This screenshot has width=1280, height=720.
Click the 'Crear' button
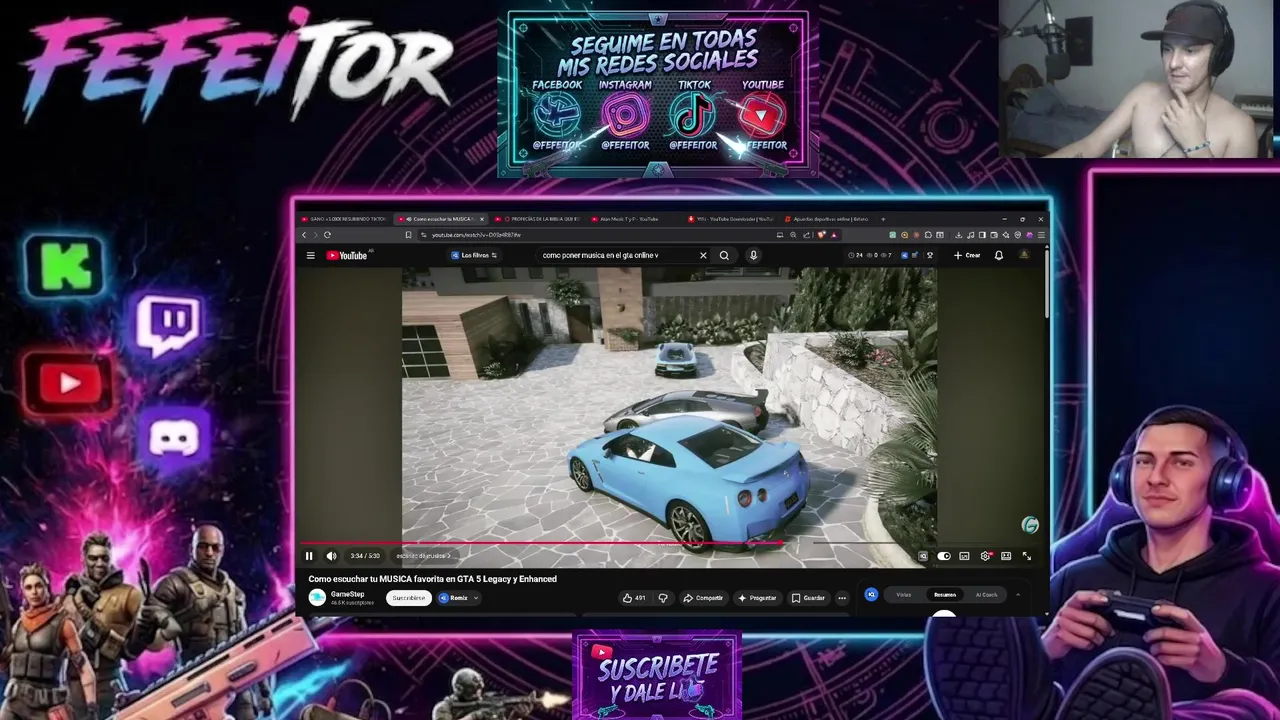[967, 255]
